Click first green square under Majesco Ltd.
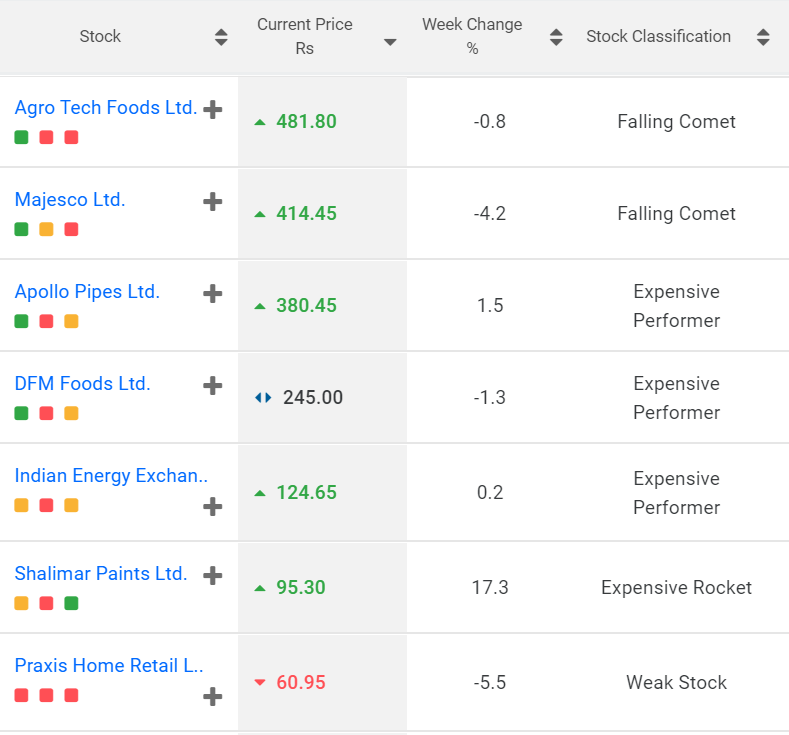Screen dimensions: 789x735 coord(21,230)
